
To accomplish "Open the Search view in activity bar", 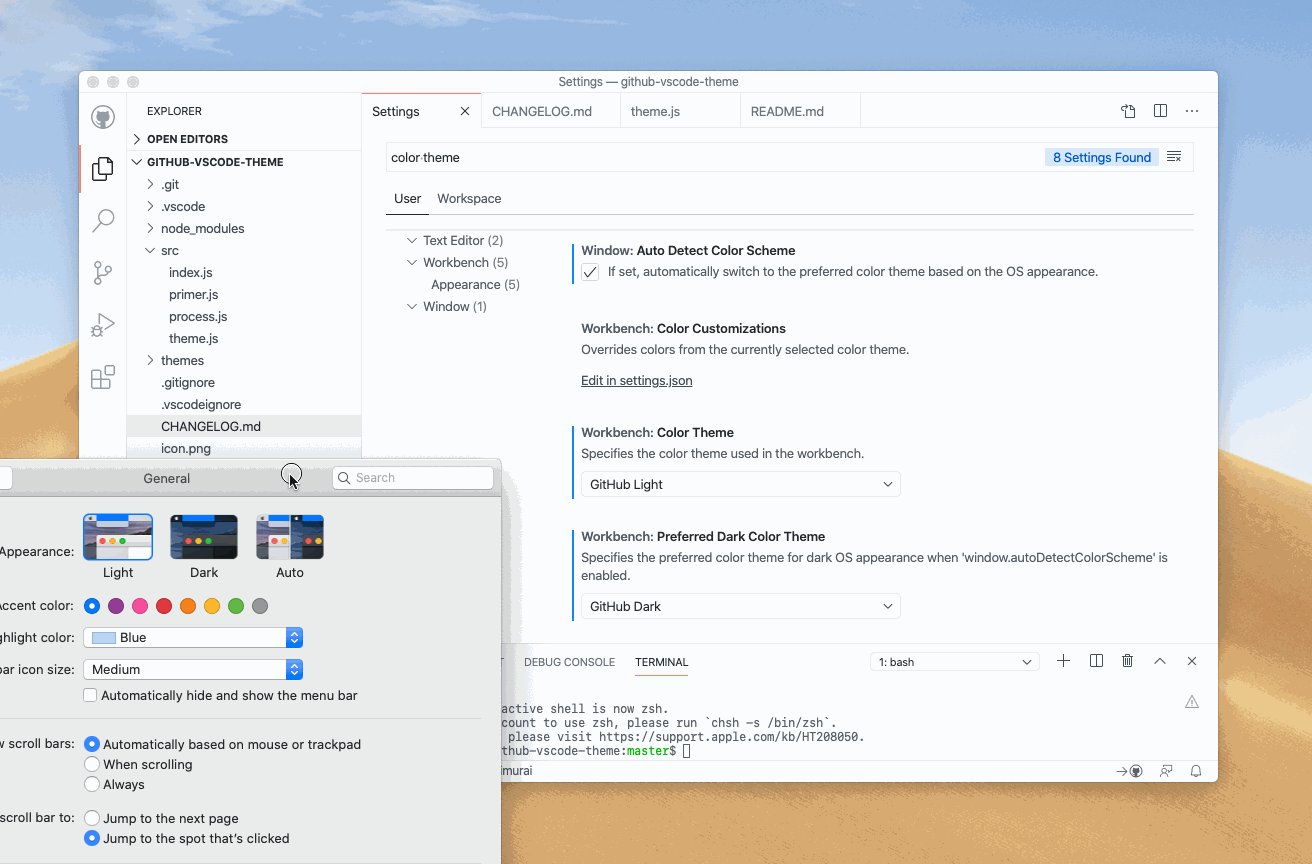I will pos(102,221).
